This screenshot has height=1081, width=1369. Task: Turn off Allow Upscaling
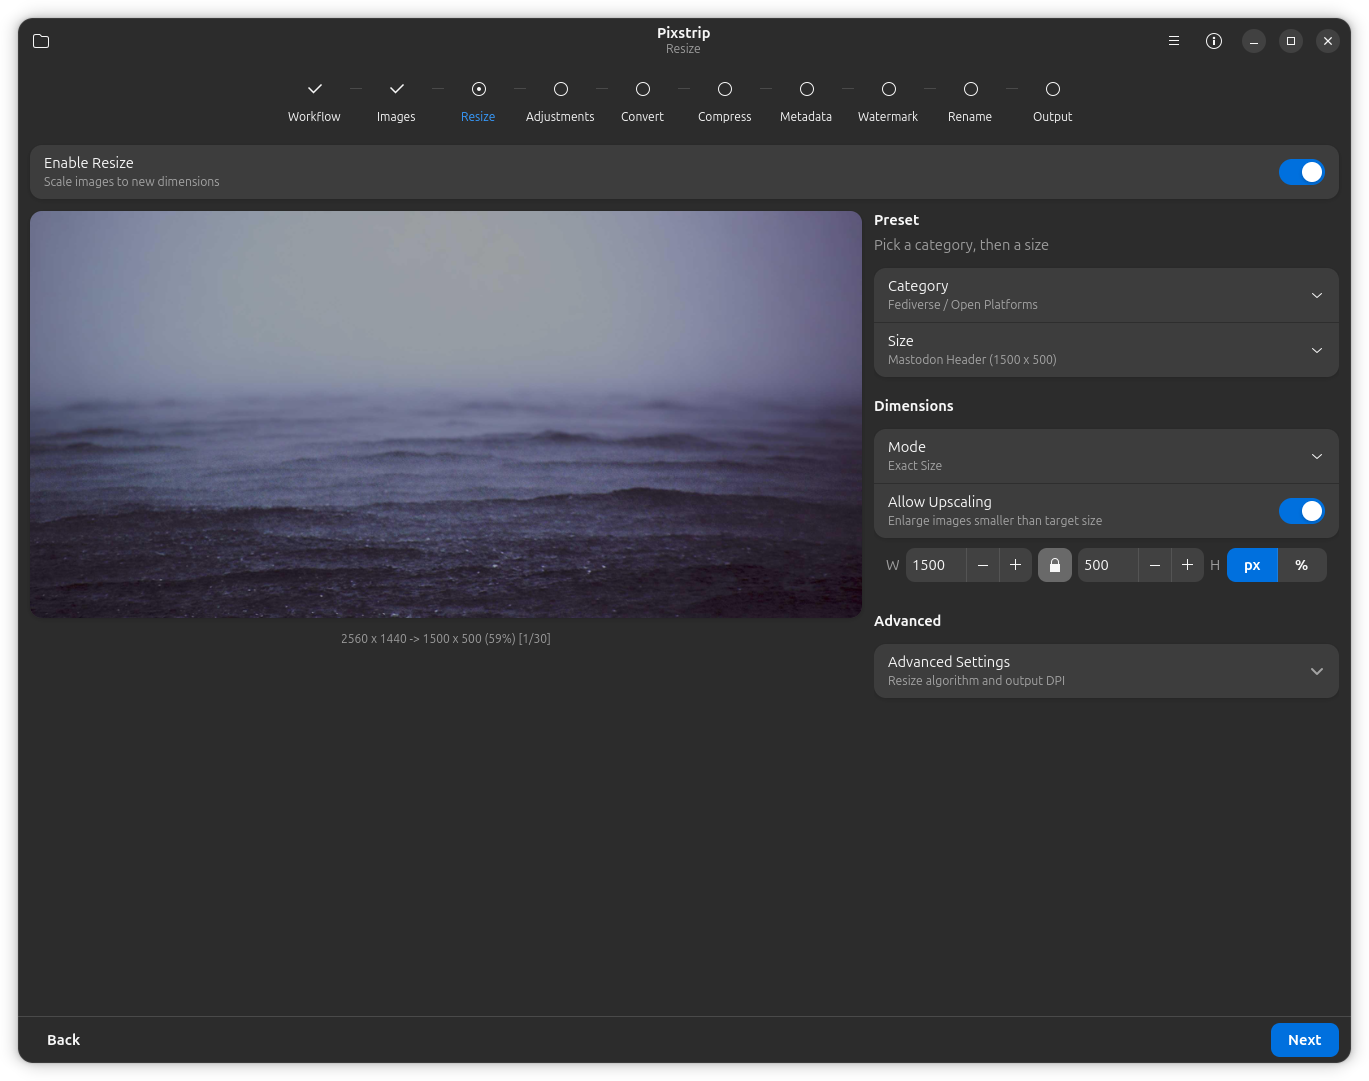(x=1301, y=510)
